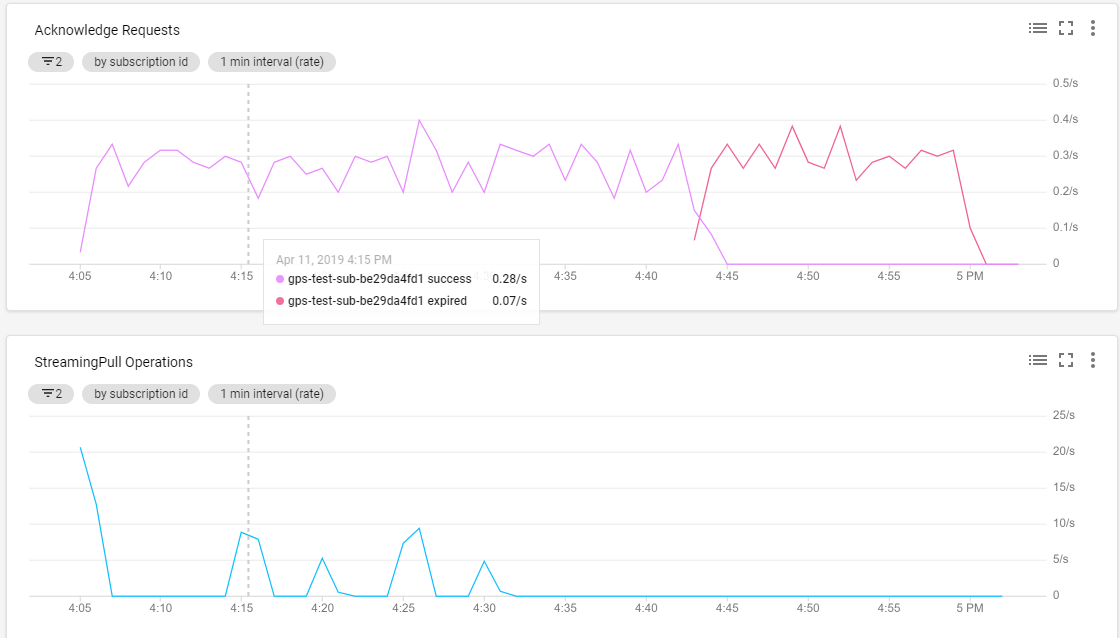This screenshot has height=638, width=1120.
Task: Open more options menu for StreamingPull Operations
Action: click(x=1093, y=360)
